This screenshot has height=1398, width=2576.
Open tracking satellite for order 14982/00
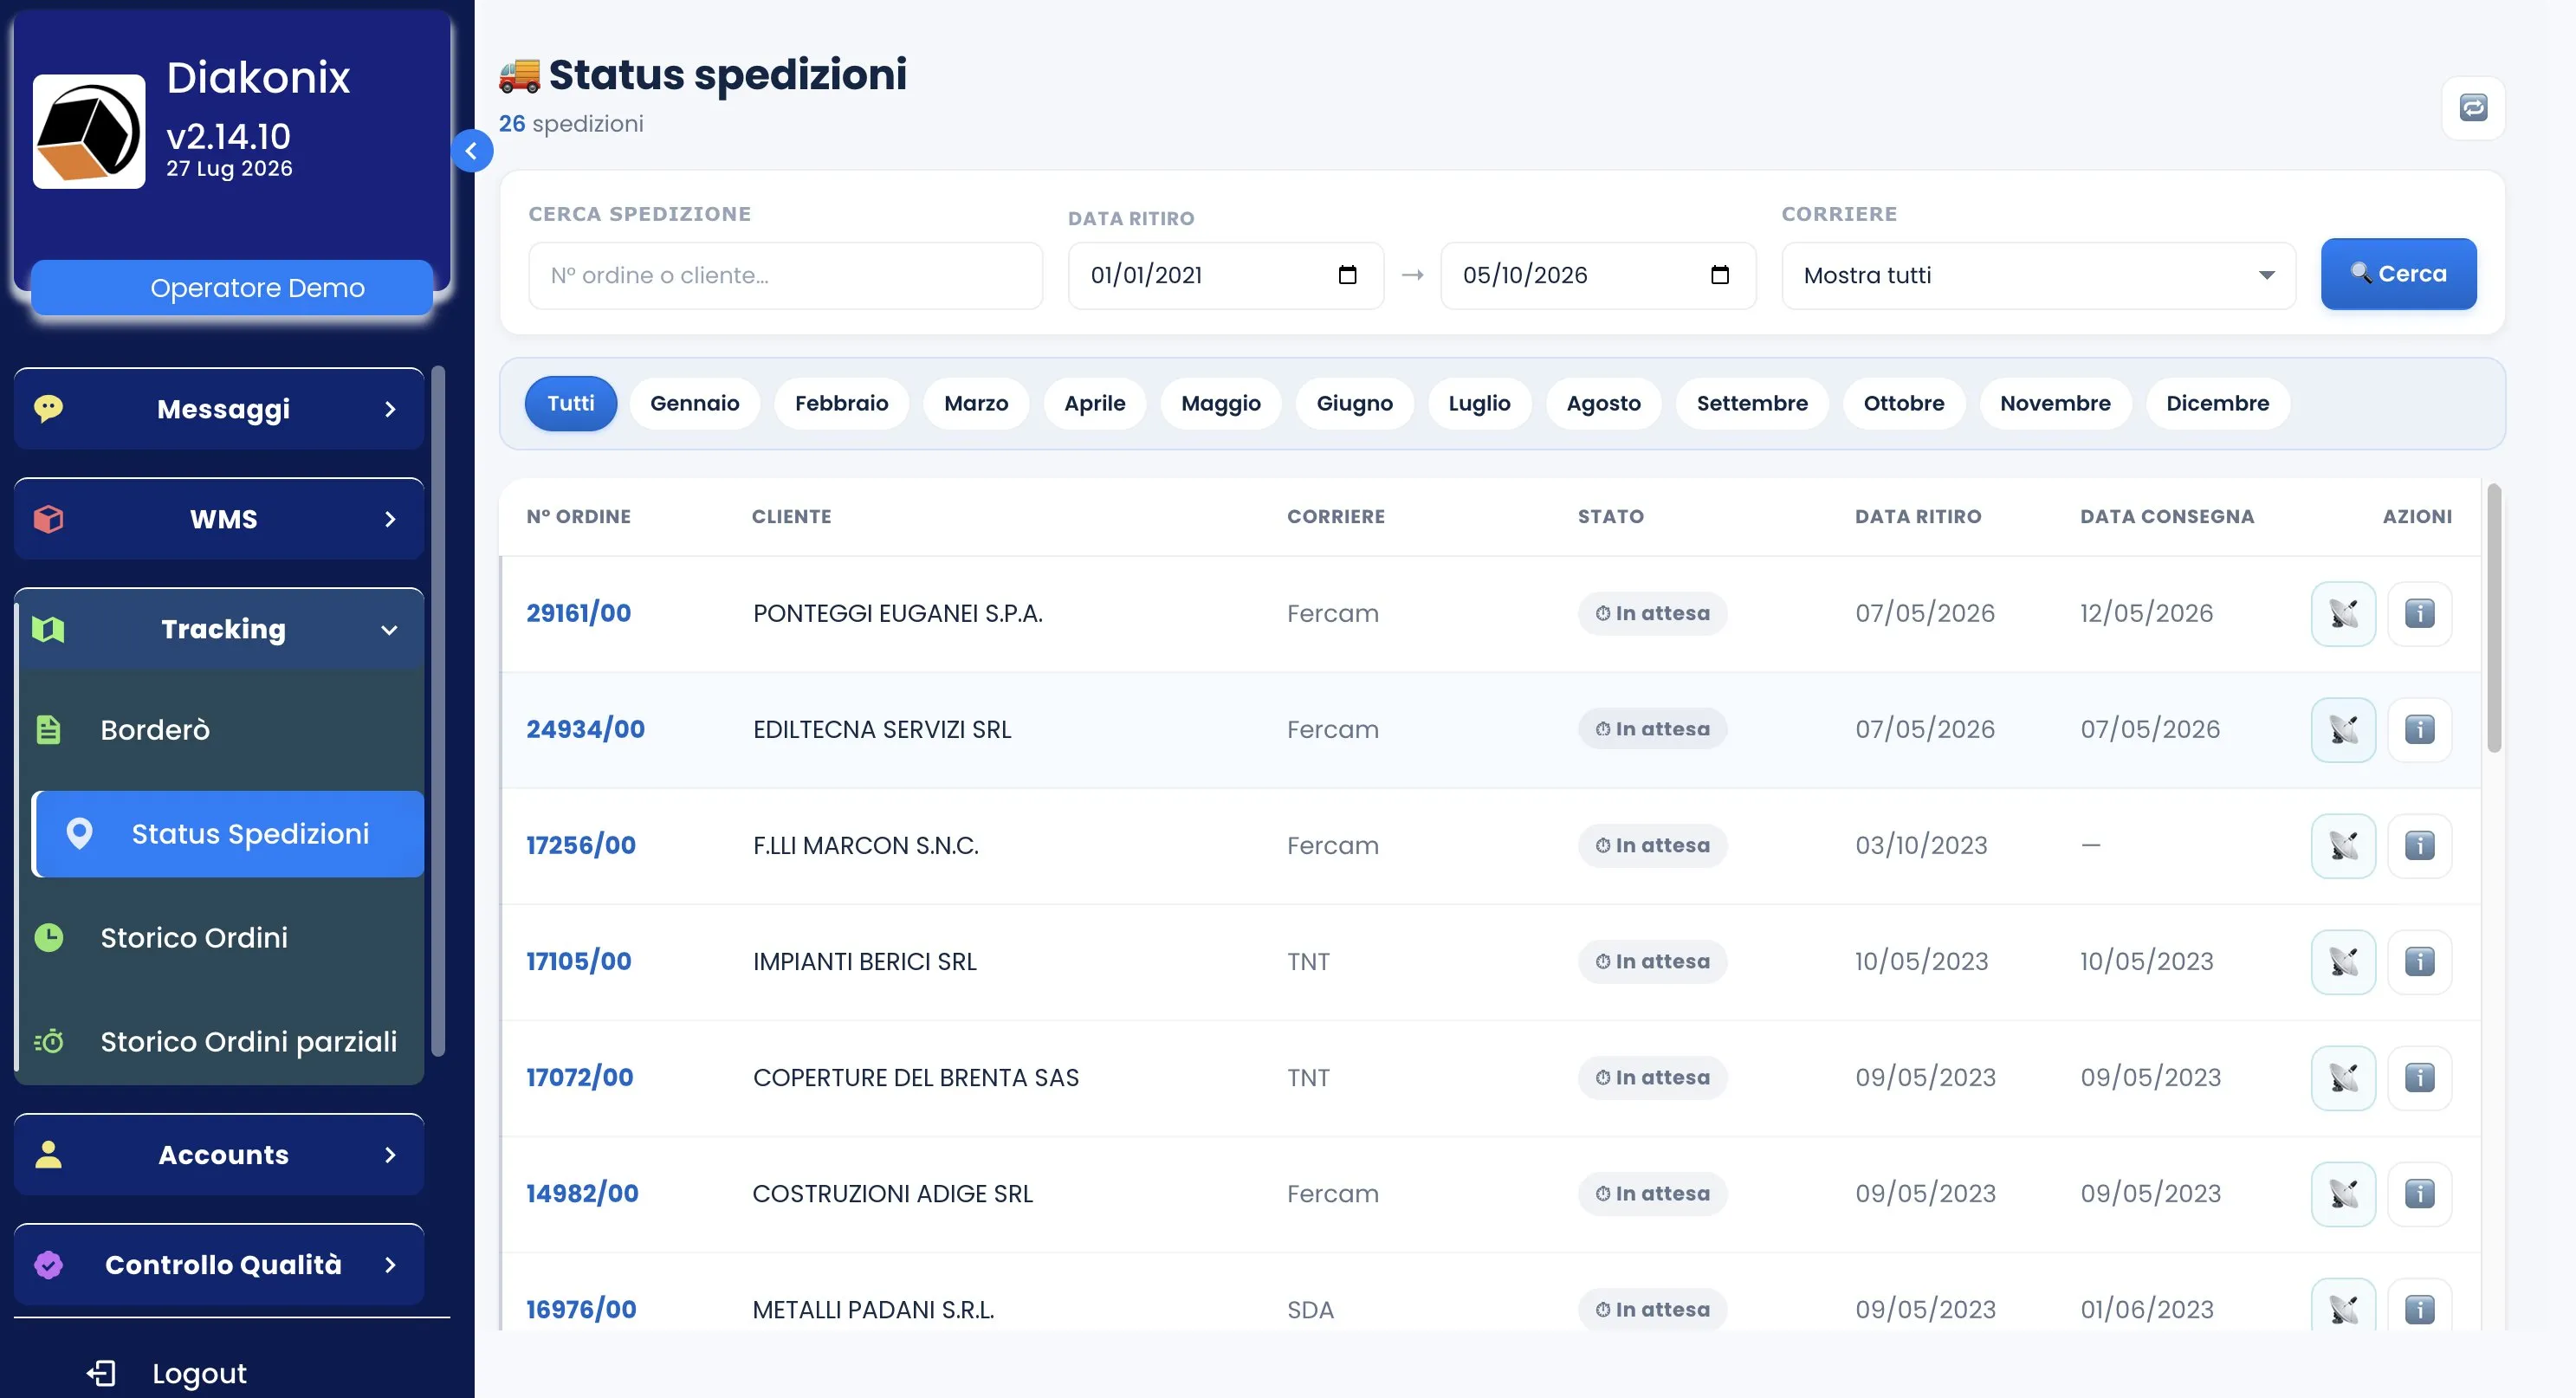2343,1193
